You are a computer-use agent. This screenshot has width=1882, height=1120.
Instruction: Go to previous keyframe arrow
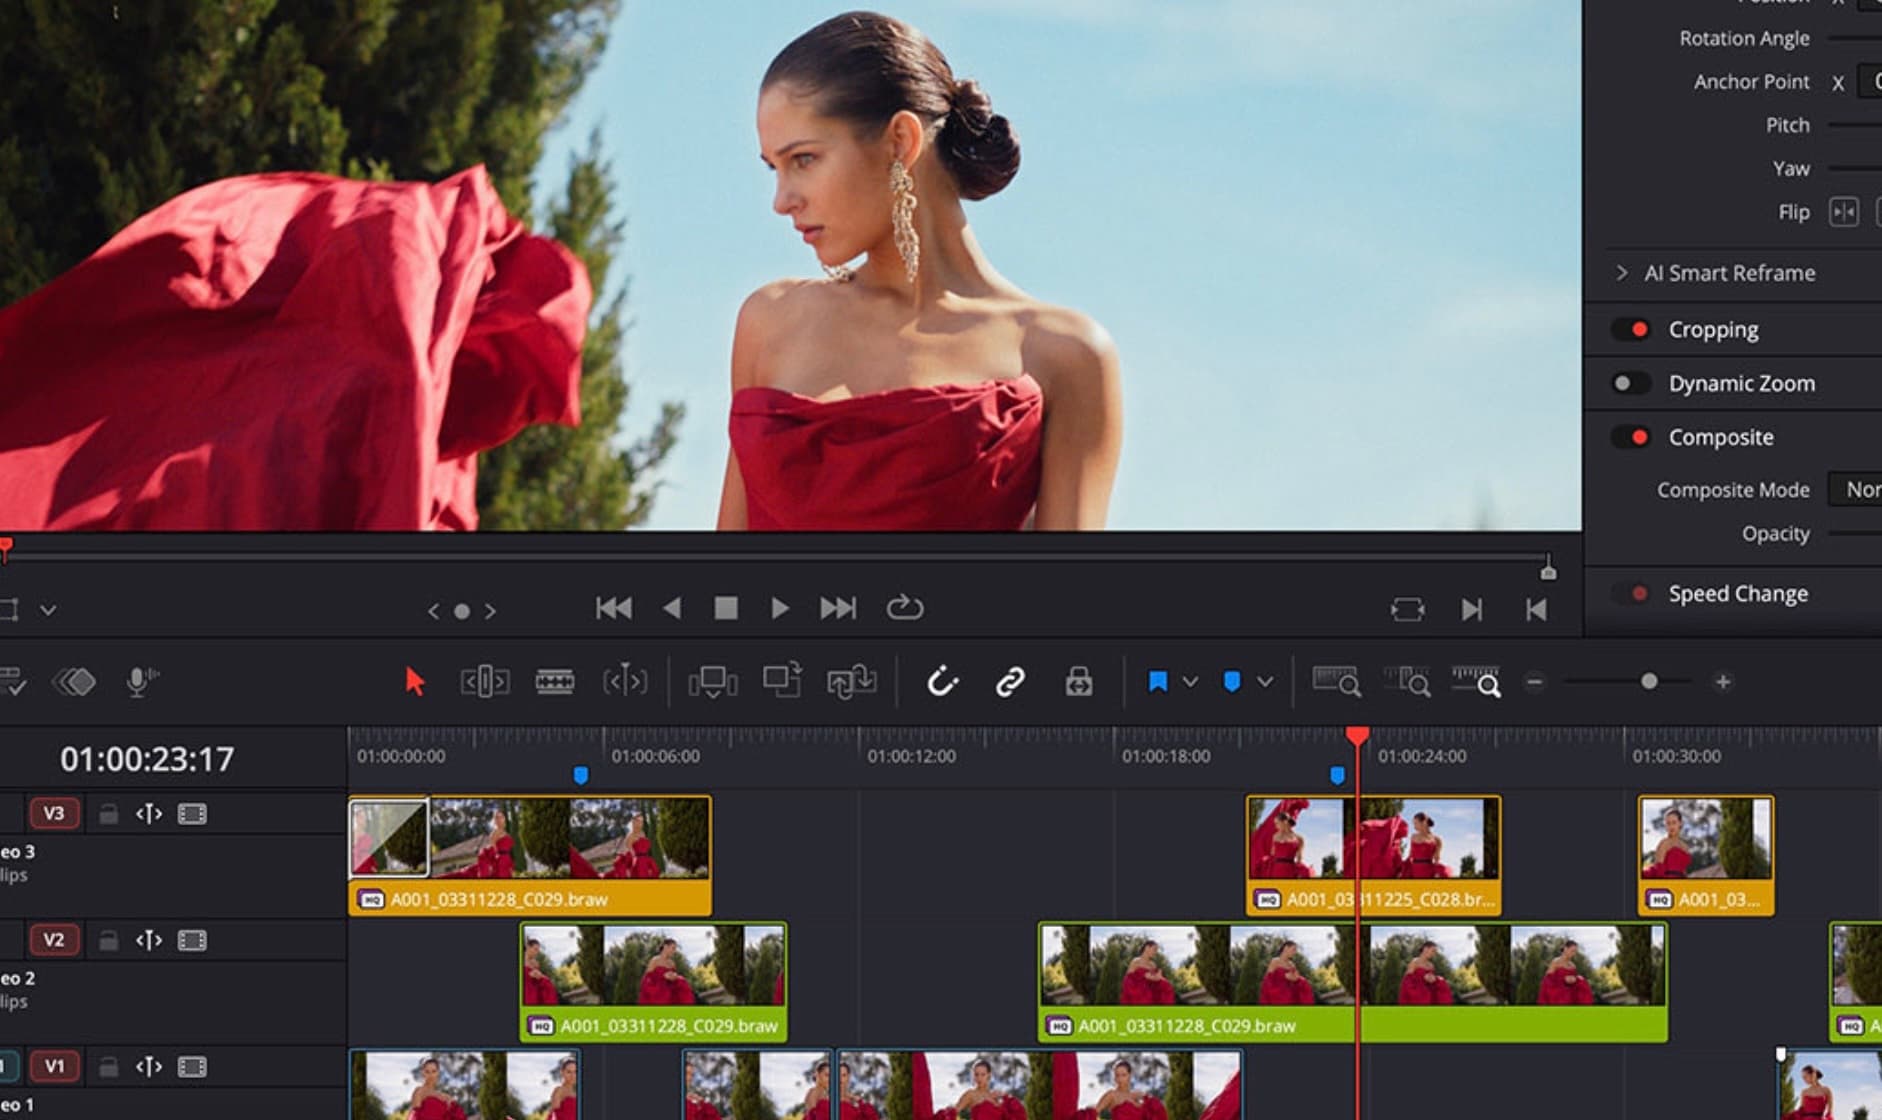click(x=433, y=611)
